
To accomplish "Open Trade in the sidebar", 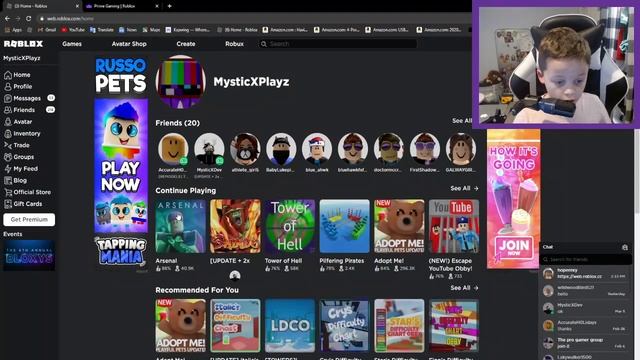I will point(17,145).
